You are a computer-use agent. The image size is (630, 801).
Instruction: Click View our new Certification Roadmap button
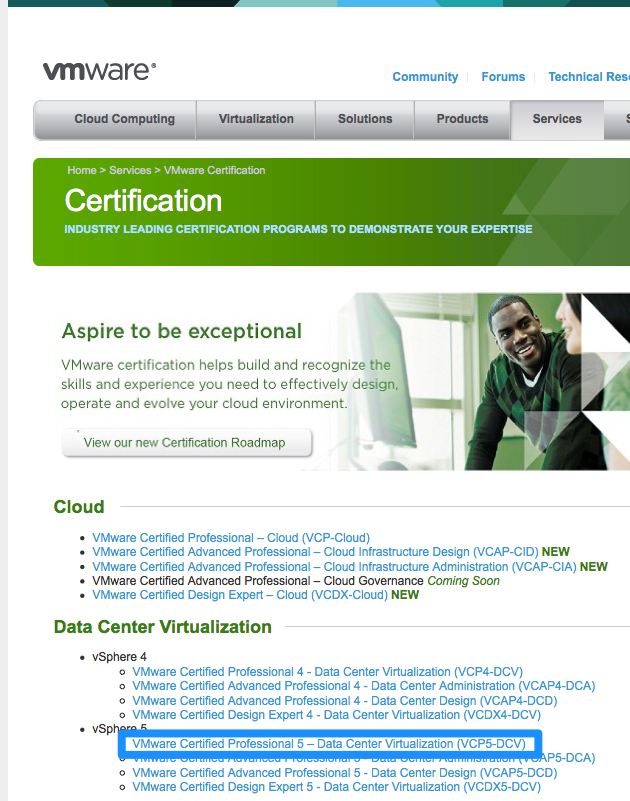click(186, 442)
